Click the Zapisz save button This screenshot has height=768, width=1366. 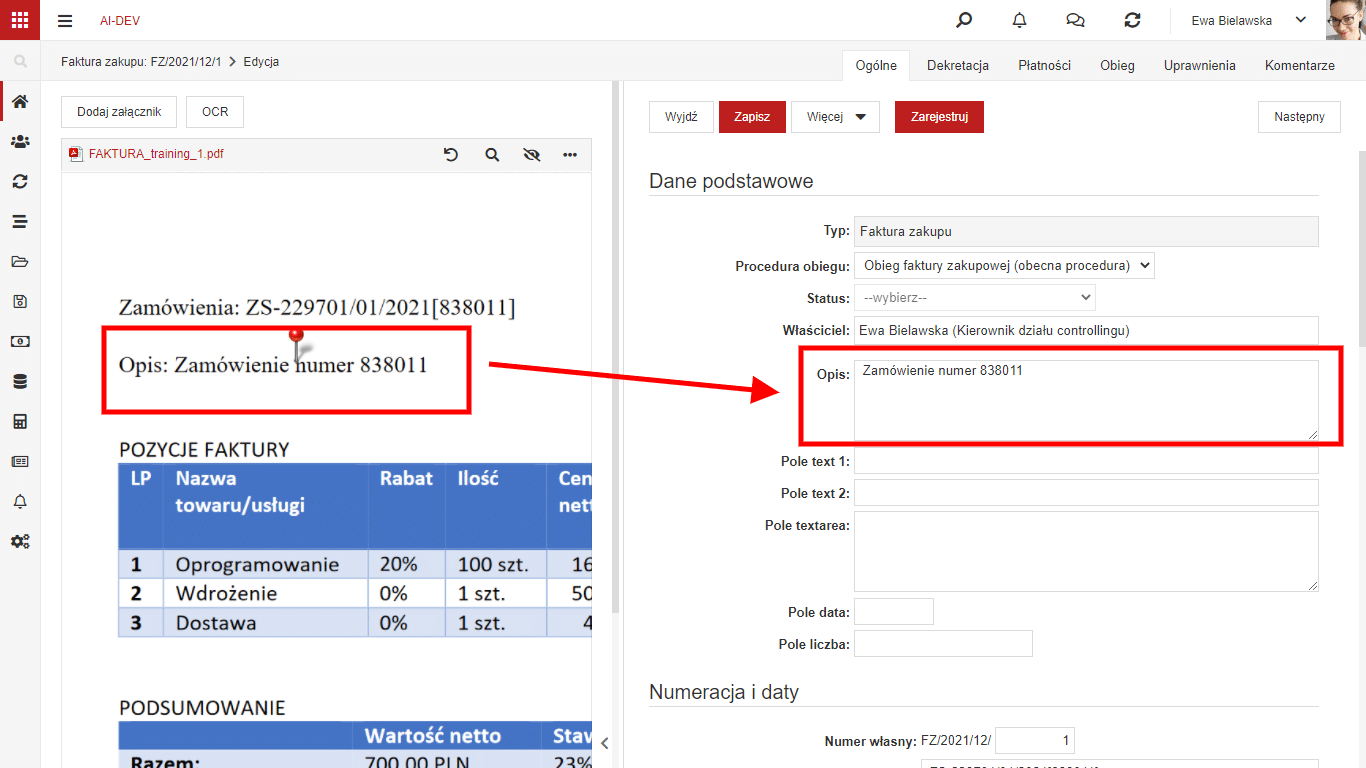[x=752, y=117]
